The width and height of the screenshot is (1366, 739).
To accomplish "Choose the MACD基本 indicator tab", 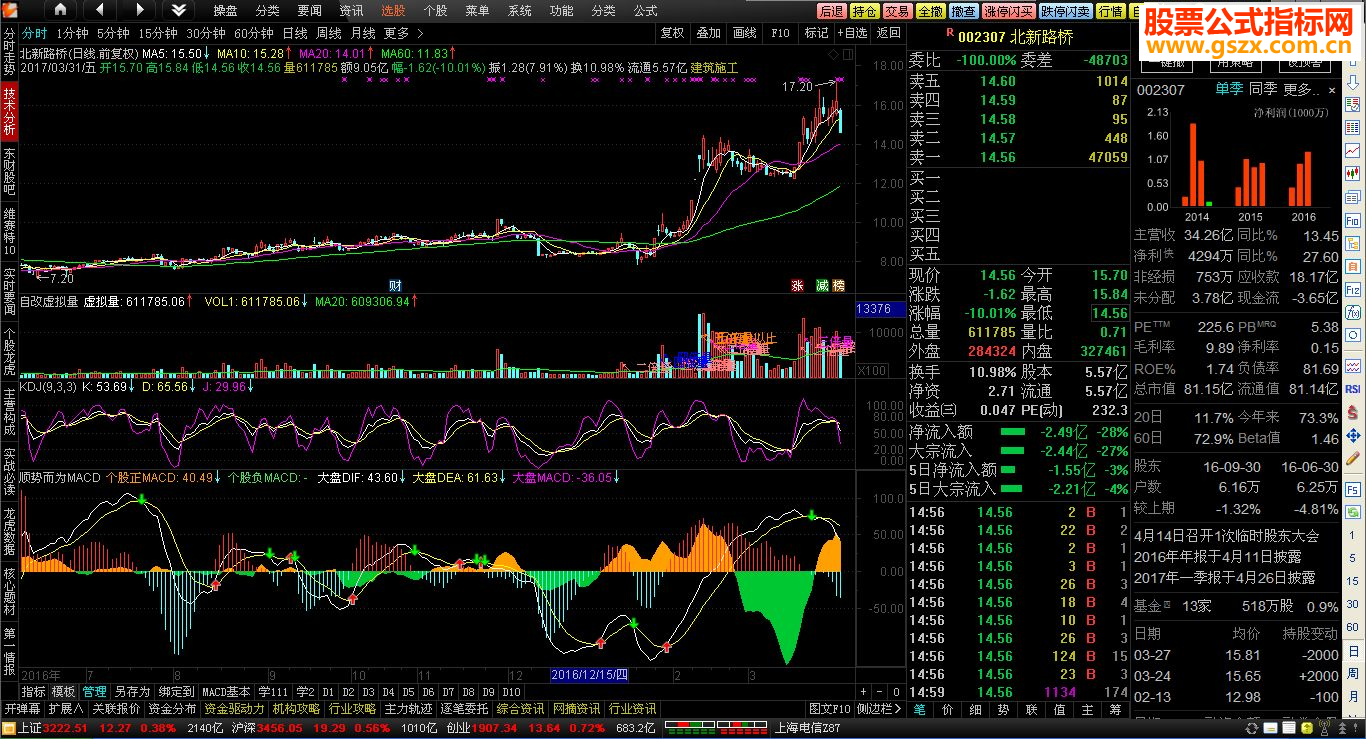I will pos(226,692).
